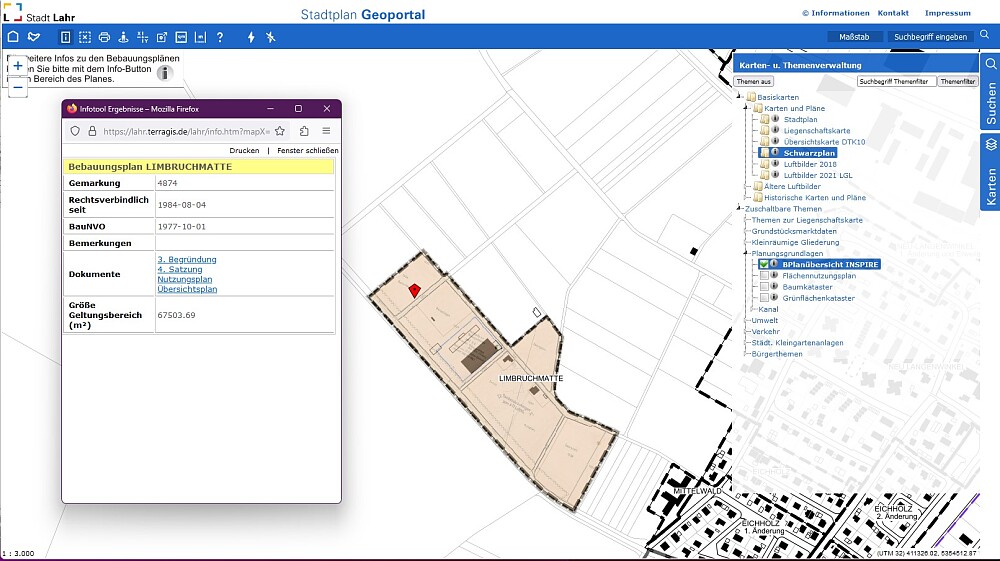Open help via the question mark icon
This screenshot has height=561, width=1000.
(x=220, y=37)
